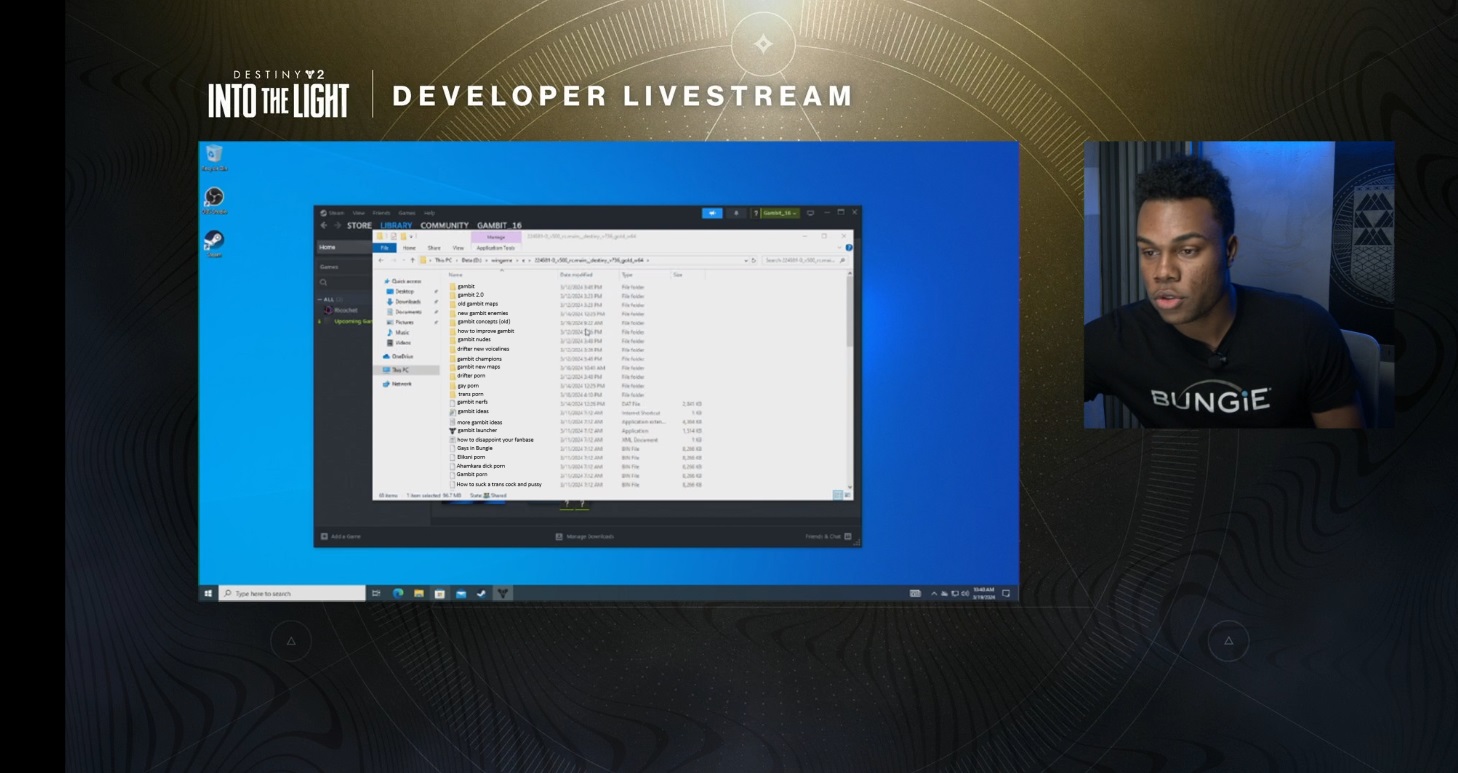1458x773 pixels.
Task: Sort by the Type column header
Action: tap(627, 274)
